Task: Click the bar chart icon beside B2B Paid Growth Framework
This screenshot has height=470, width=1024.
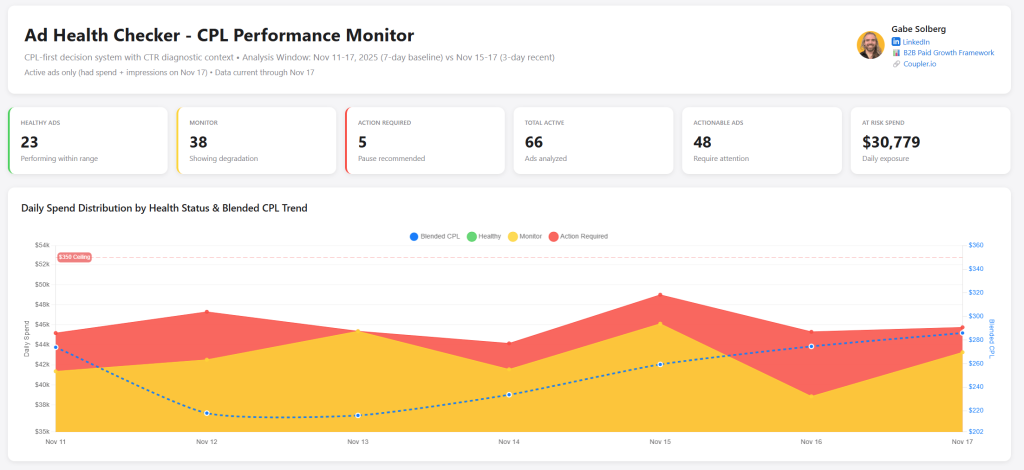Action: 896,53
